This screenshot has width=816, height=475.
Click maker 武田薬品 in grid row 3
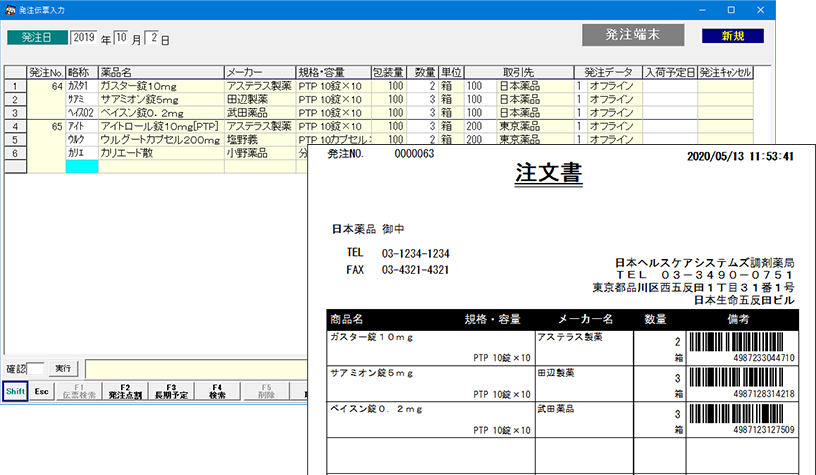pyautogui.click(x=247, y=113)
